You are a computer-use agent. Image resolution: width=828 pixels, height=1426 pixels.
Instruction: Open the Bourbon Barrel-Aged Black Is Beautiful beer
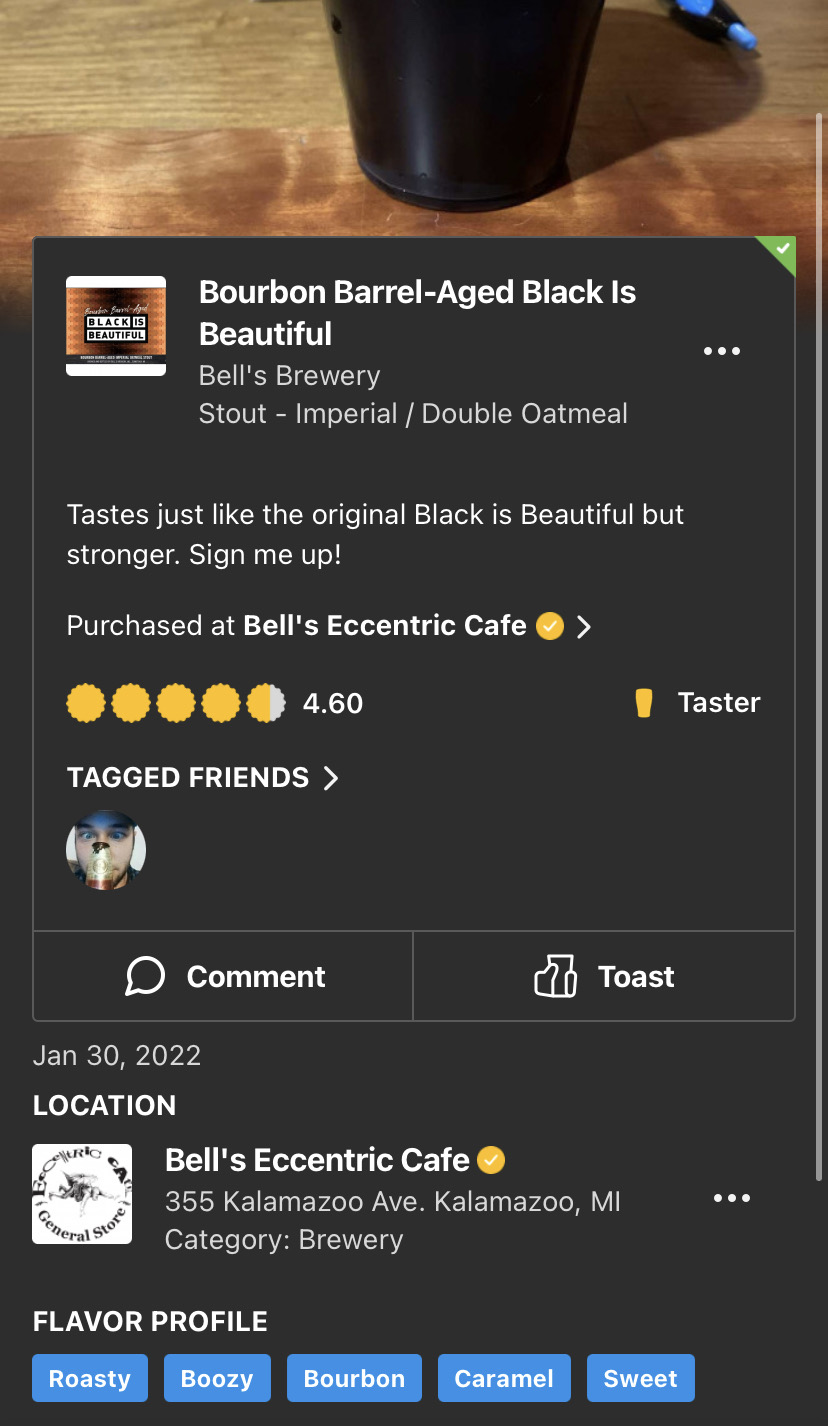(417, 312)
